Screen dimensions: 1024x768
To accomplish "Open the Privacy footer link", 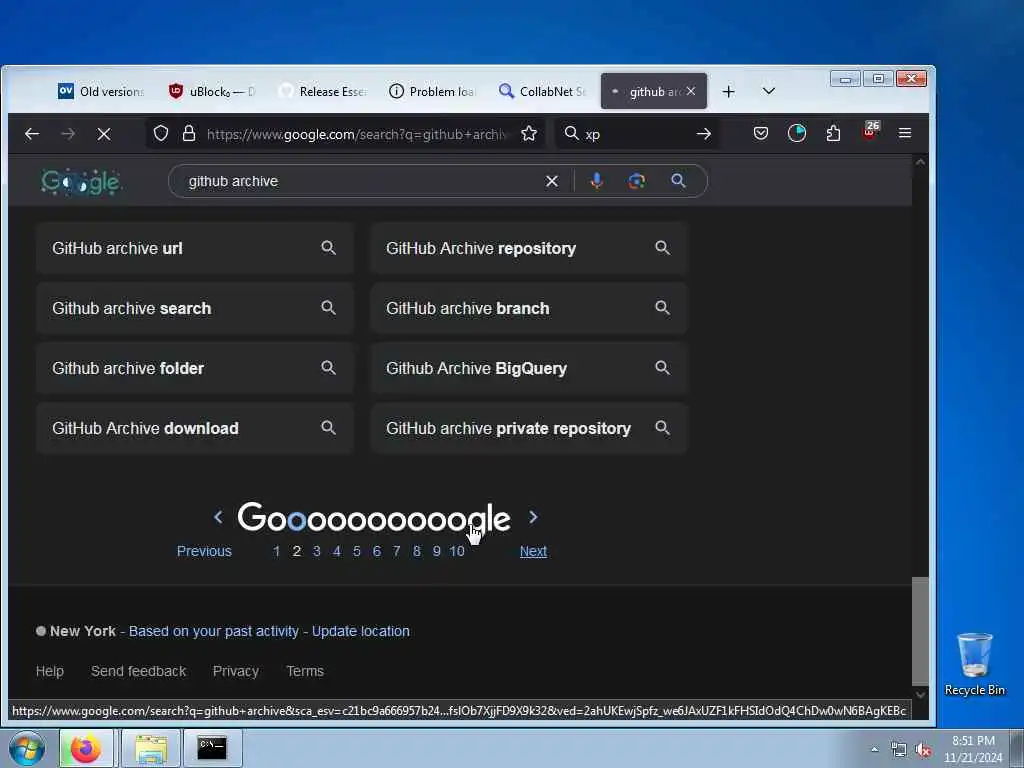I will pos(236,671).
